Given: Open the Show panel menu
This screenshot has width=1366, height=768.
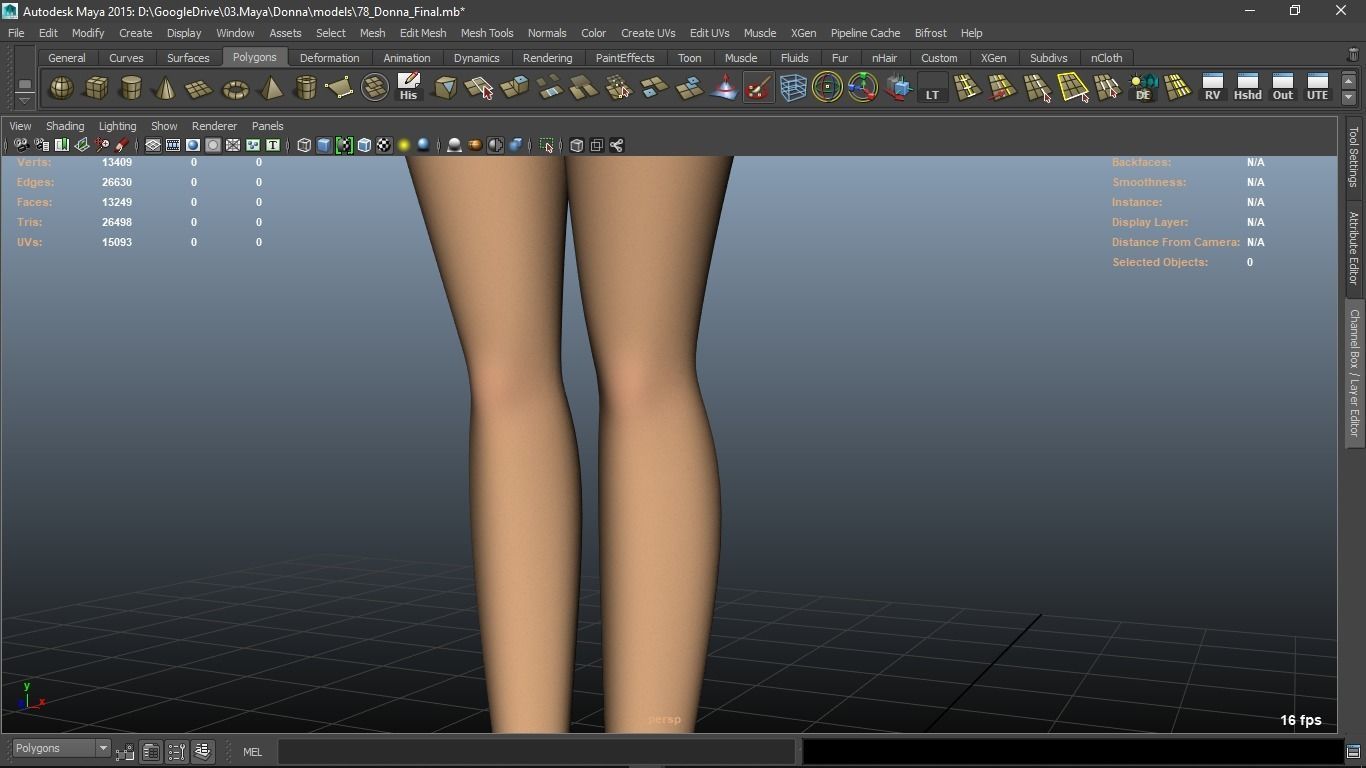Looking at the screenshot, I should pos(164,126).
